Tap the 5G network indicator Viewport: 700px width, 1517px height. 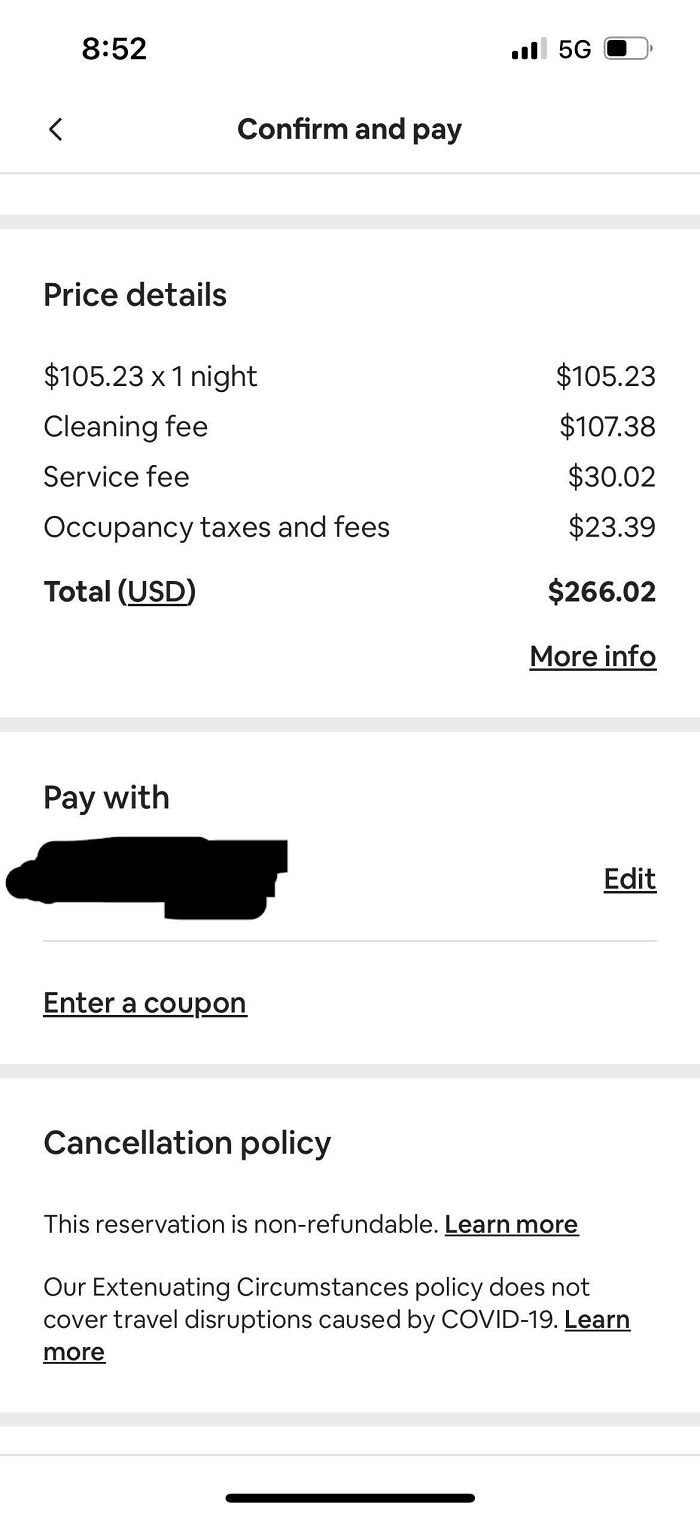[x=575, y=47]
